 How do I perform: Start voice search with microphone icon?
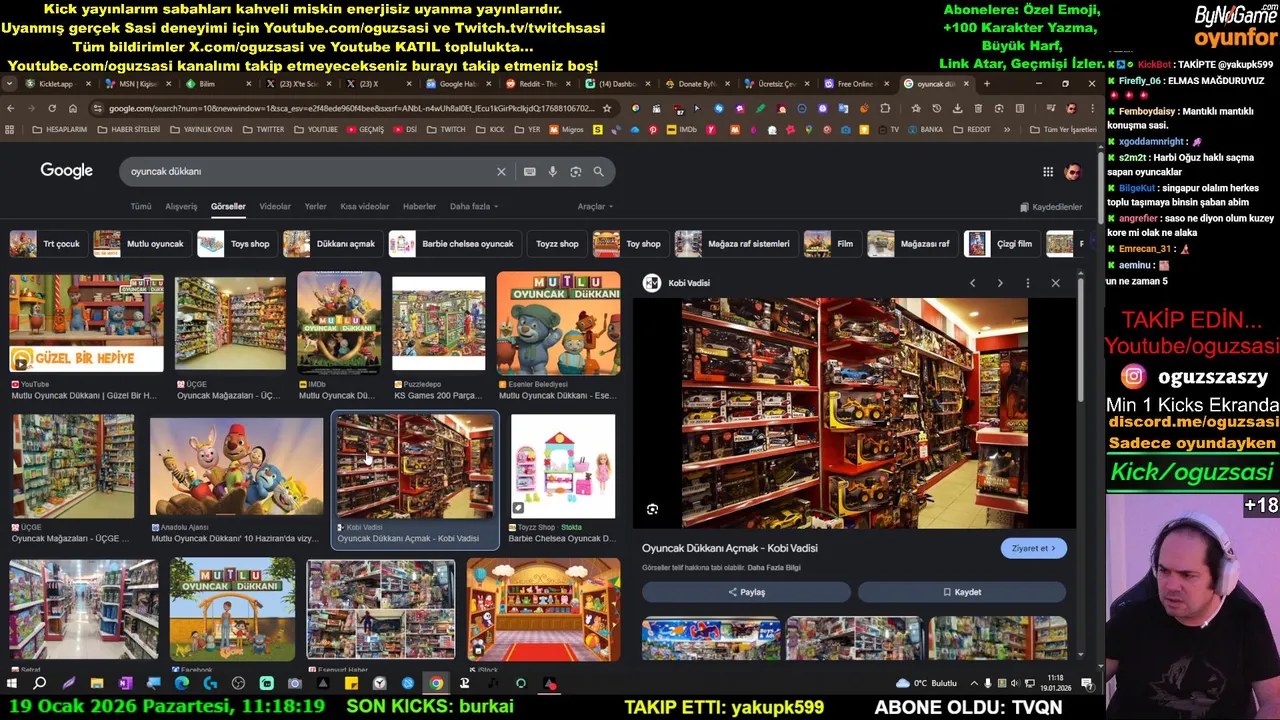click(x=552, y=172)
